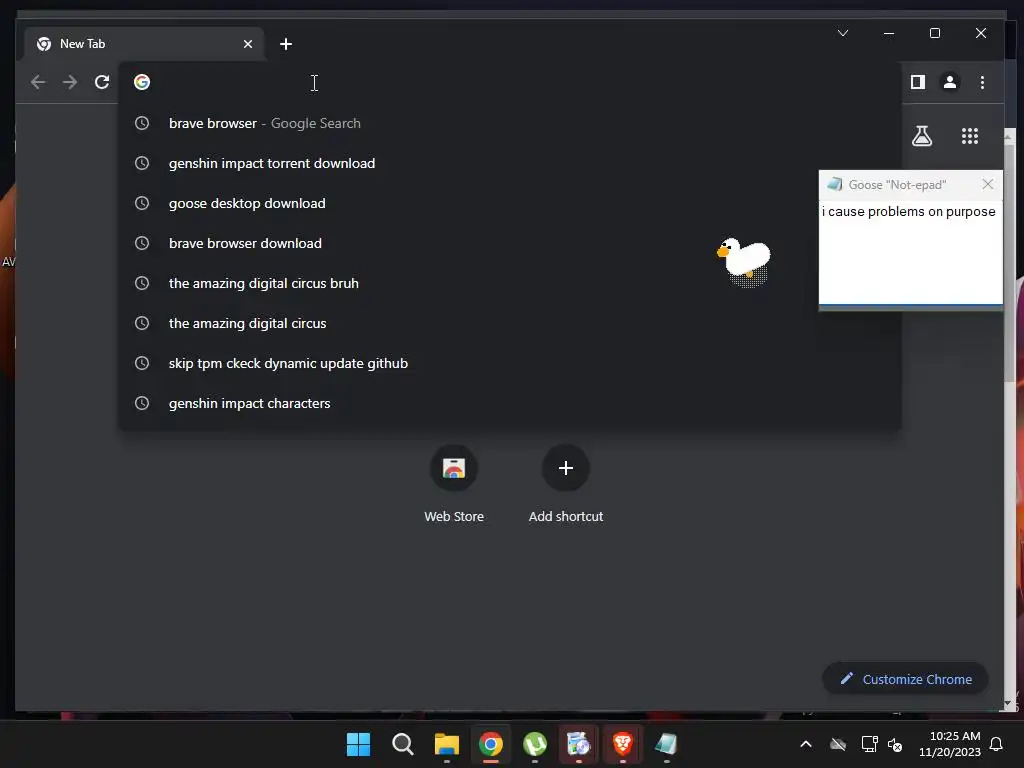The height and width of the screenshot is (768, 1024).
Task: Click the notepad-like taskbar icon
Action: (x=666, y=744)
